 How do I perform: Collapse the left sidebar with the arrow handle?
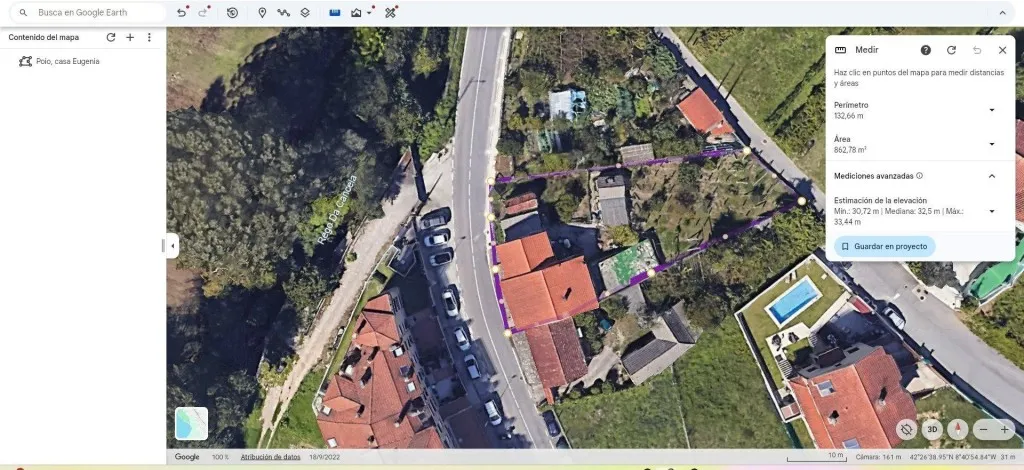172,245
